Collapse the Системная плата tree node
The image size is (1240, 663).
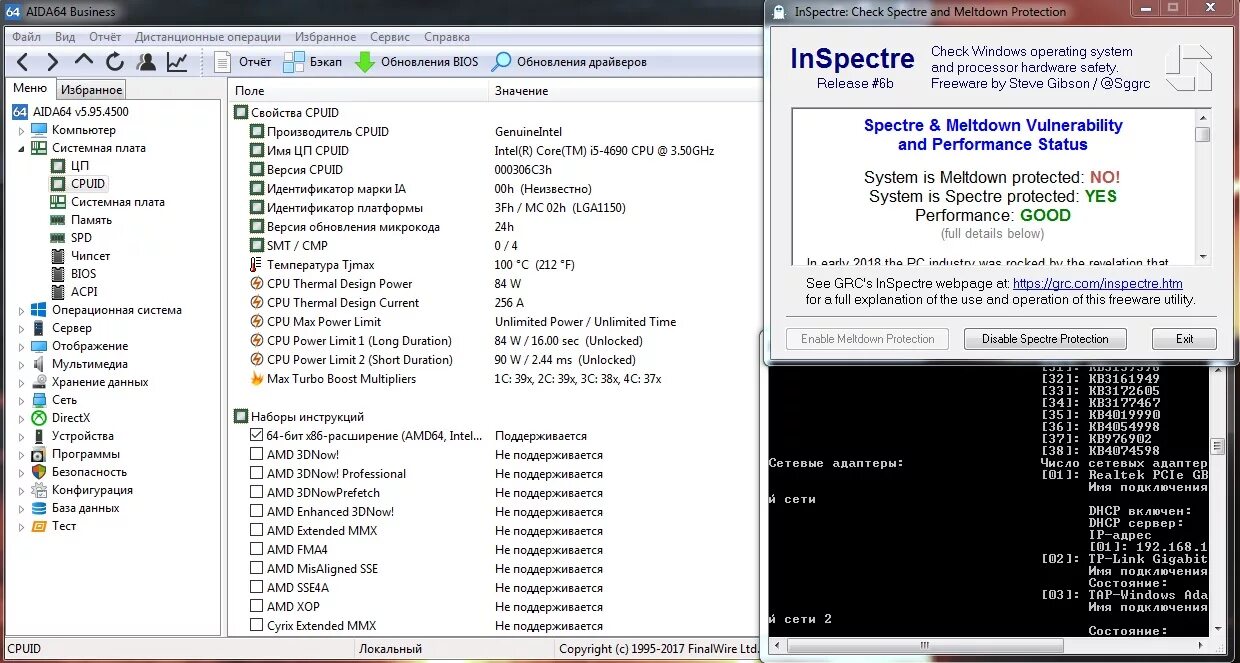click(21, 148)
